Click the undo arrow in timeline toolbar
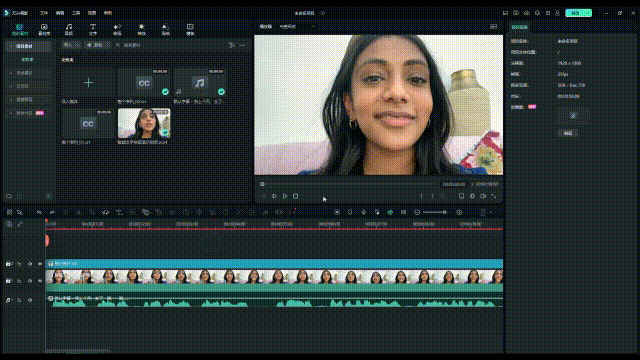The height and width of the screenshot is (360, 640). pyautogui.click(x=39, y=212)
